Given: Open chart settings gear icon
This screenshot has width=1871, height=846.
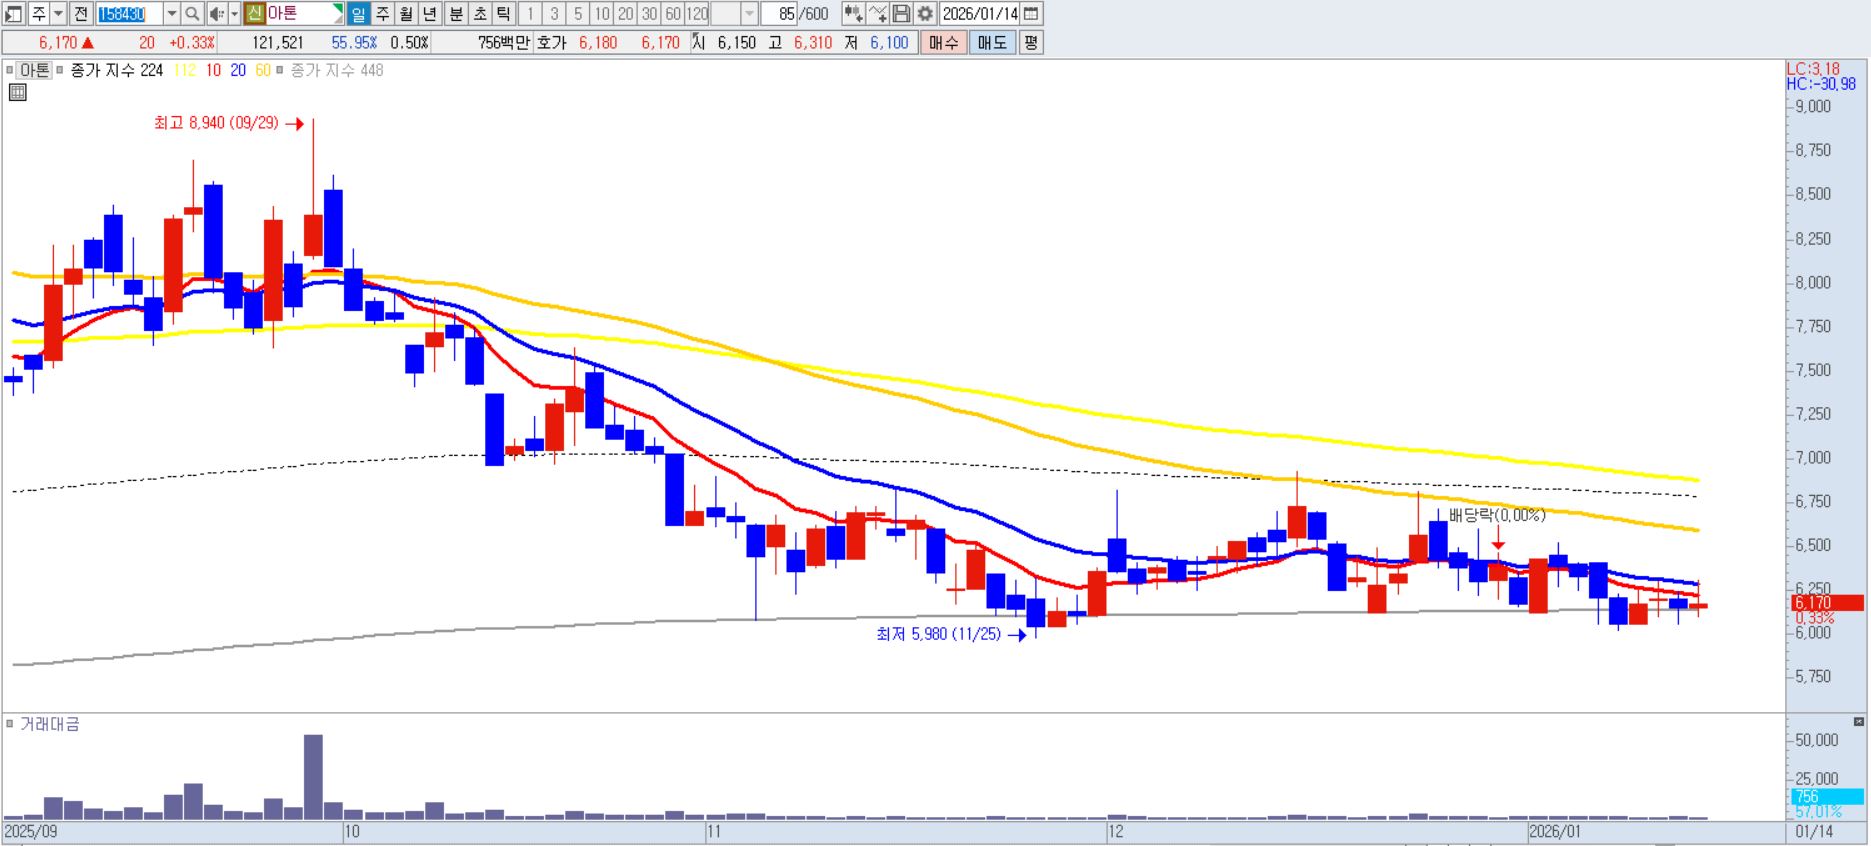Looking at the screenshot, I should 925,14.
